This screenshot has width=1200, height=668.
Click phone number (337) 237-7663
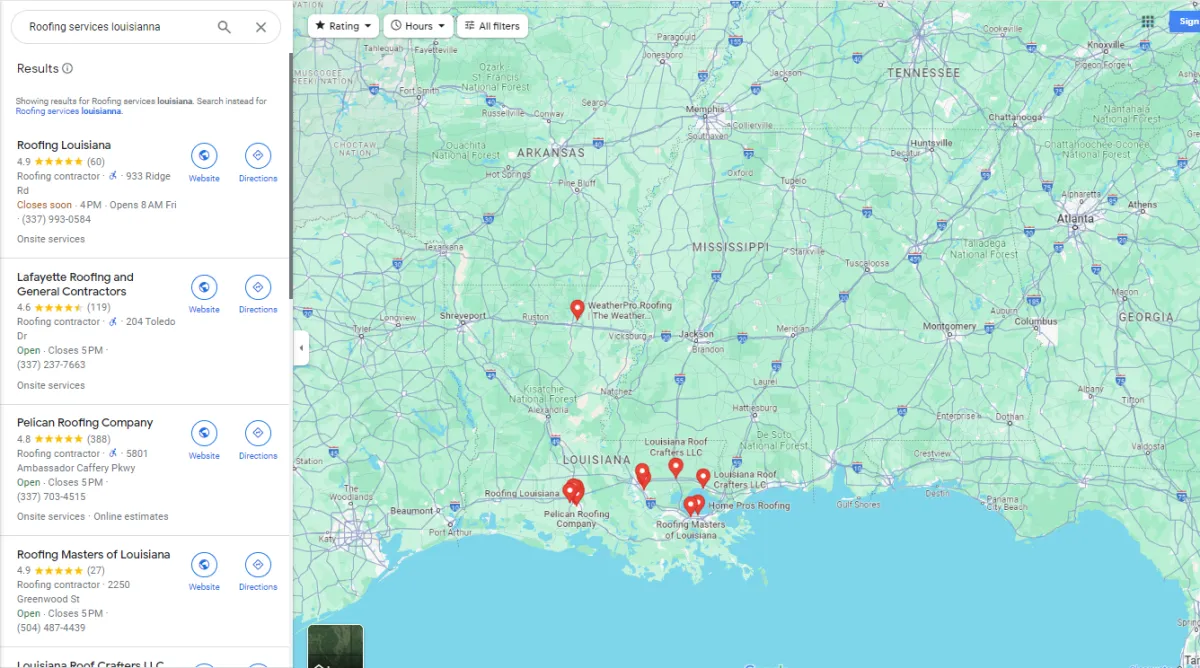point(51,365)
